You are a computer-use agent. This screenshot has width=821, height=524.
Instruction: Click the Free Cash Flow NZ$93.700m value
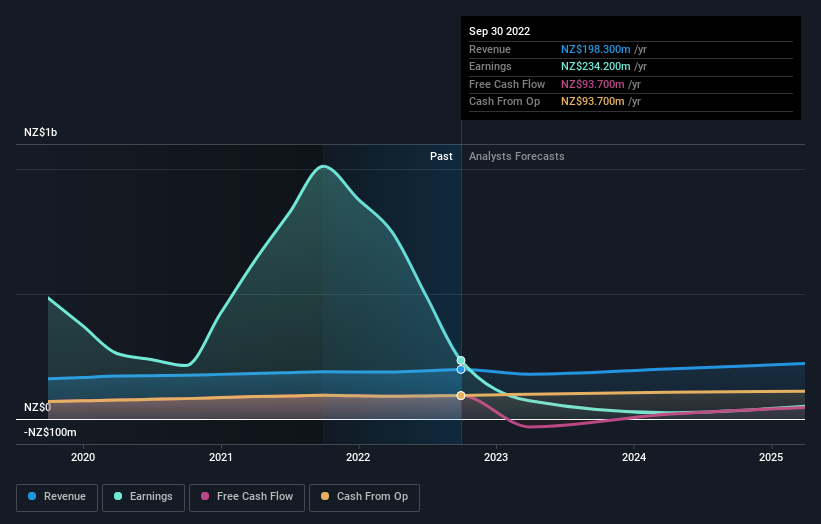(x=593, y=84)
